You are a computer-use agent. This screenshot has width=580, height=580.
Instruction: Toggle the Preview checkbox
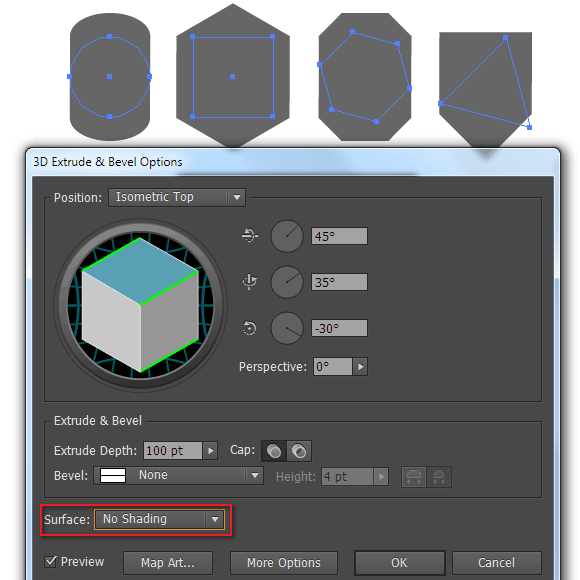click(x=50, y=562)
